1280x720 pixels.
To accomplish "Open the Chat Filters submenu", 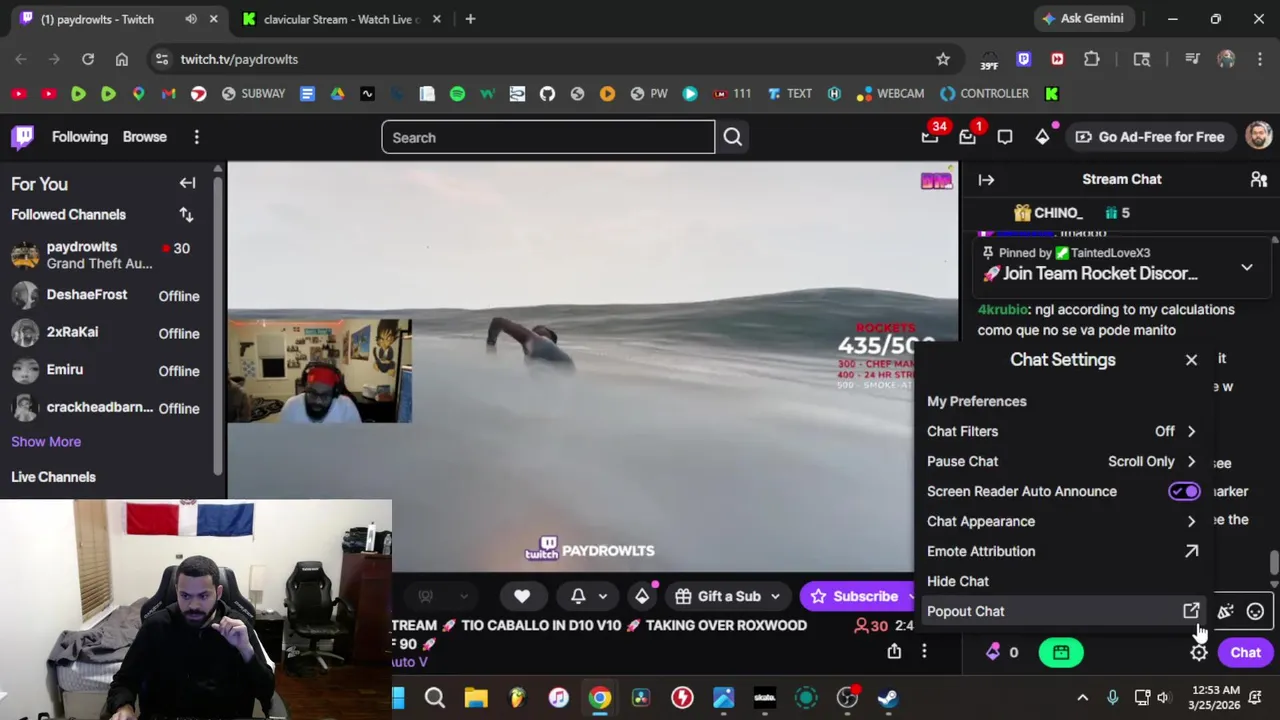I will [1062, 431].
